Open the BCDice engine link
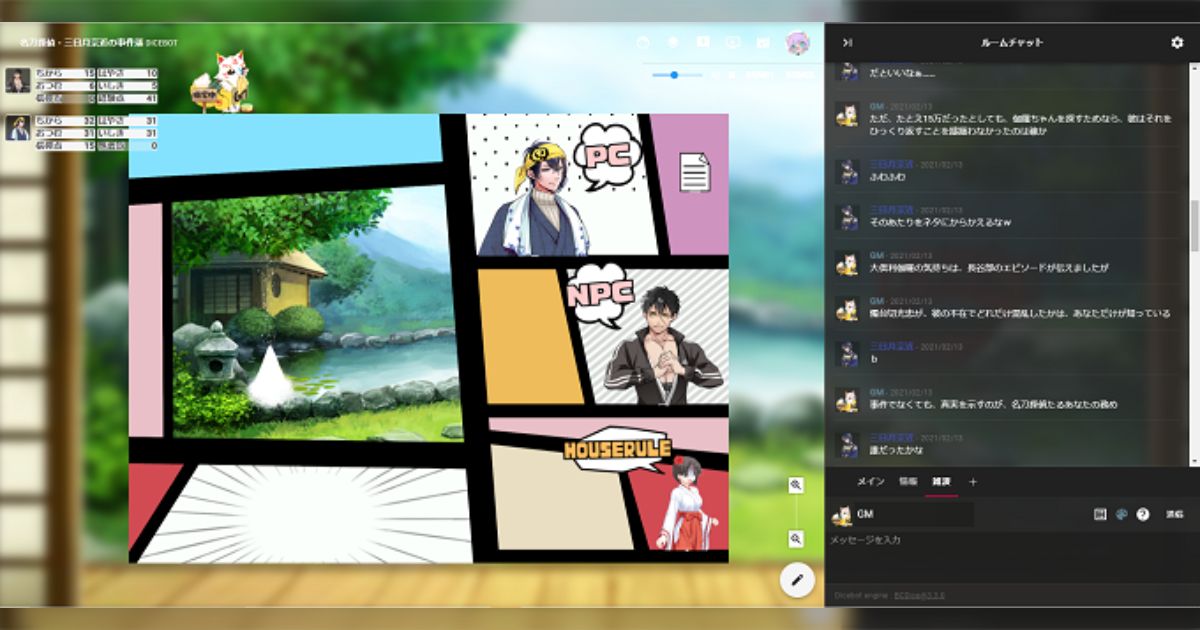Image resolution: width=1200 pixels, height=630 pixels. 919,595
